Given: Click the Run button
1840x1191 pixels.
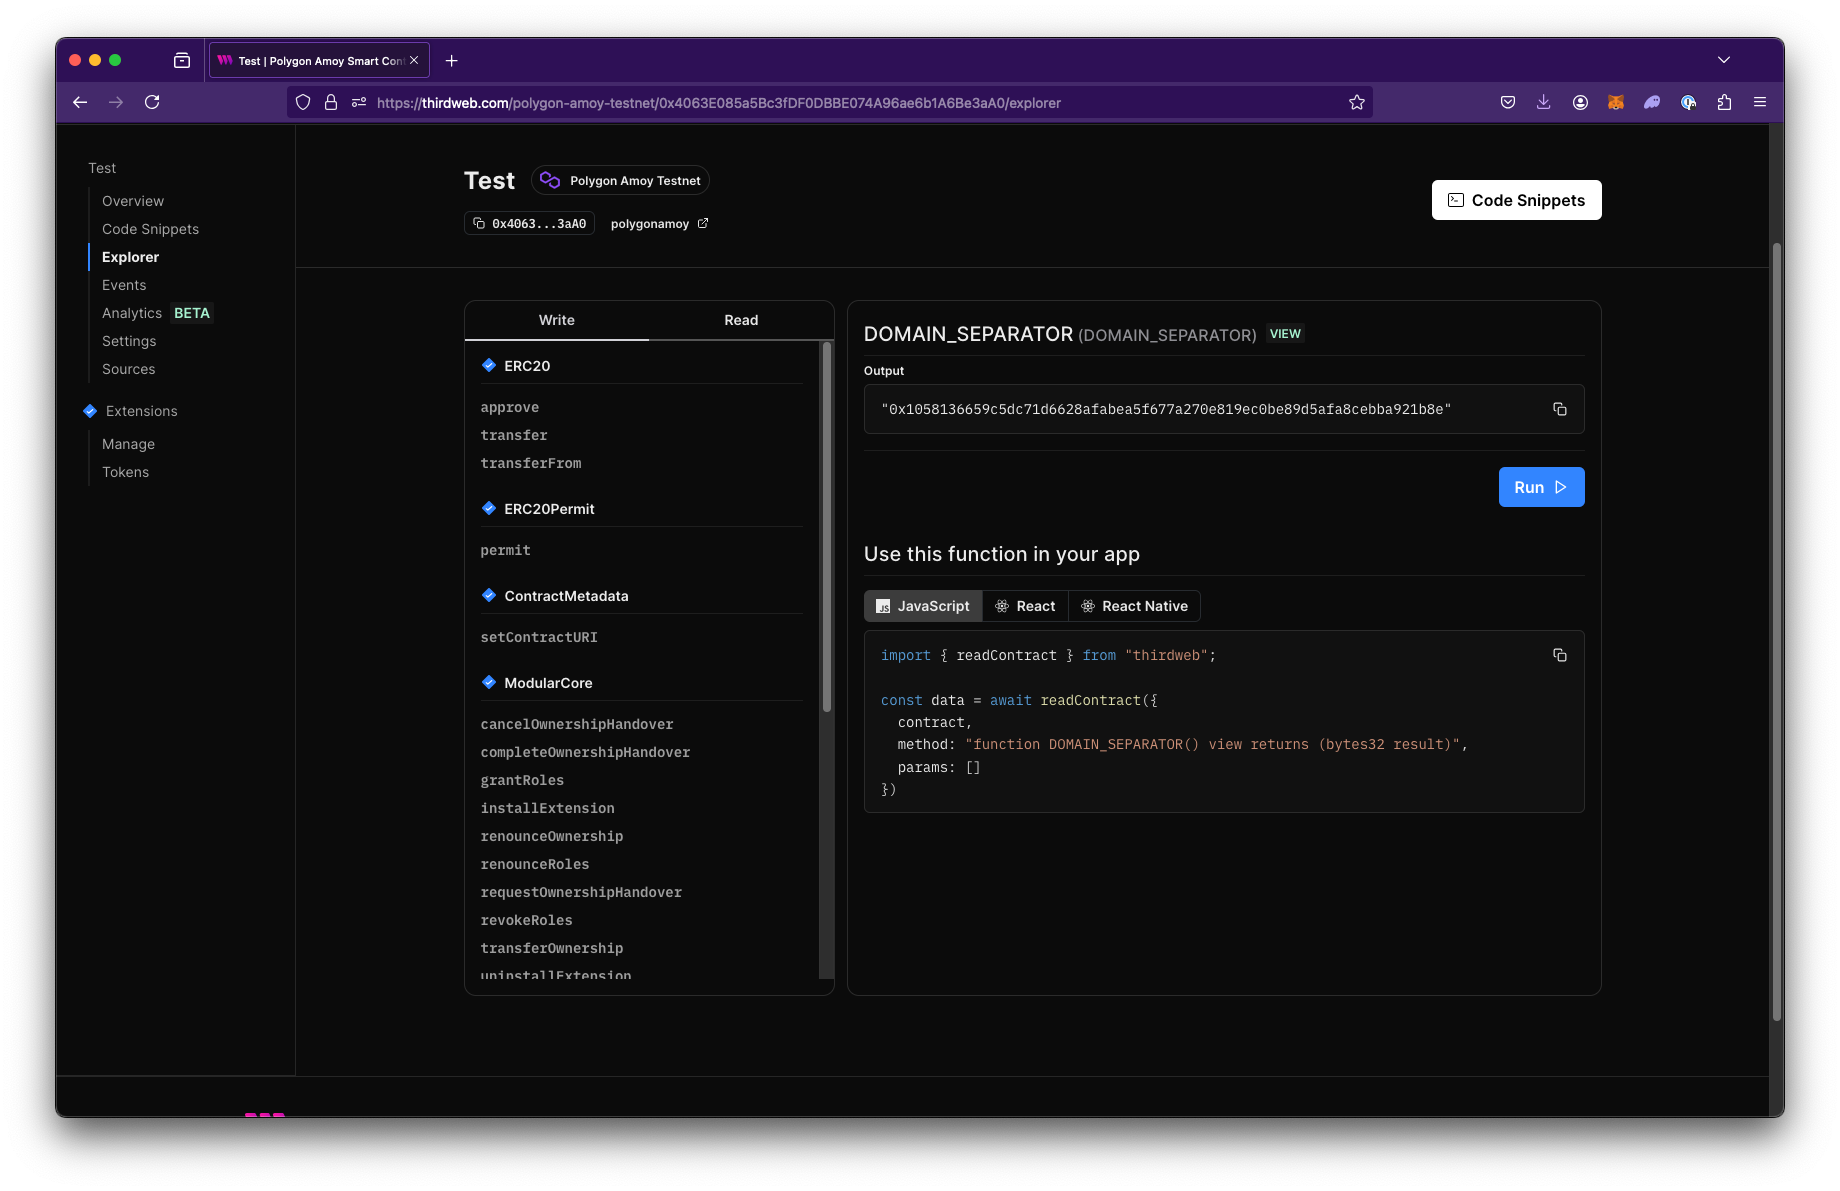Looking at the screenshot, I should (x=1541, y=487).
